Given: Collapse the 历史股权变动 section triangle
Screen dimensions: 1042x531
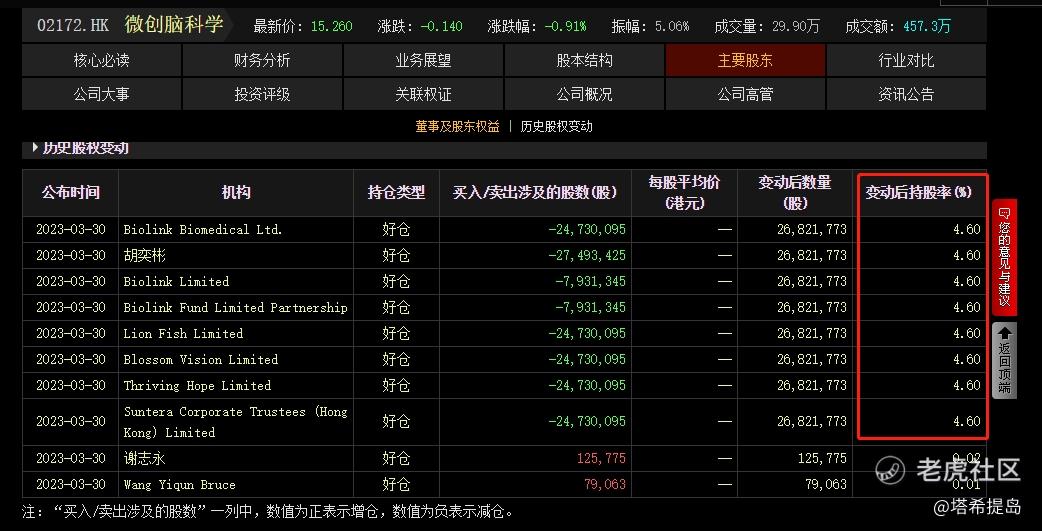Looking at the screenshot, I should point(35,148).
